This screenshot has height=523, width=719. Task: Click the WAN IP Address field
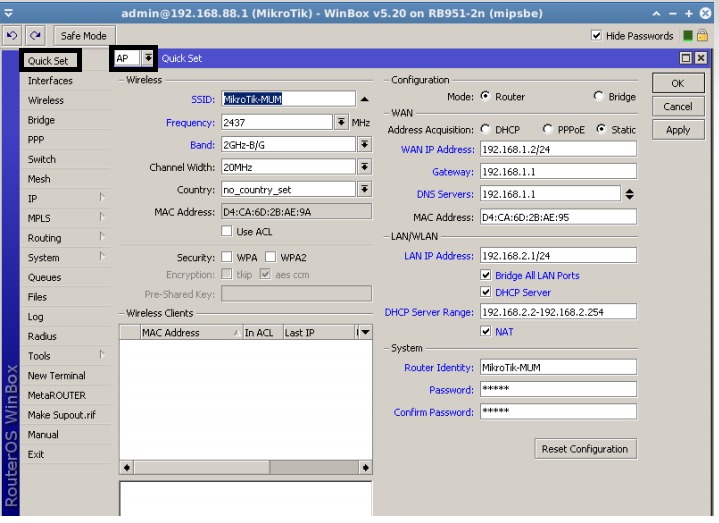(558, 149)
